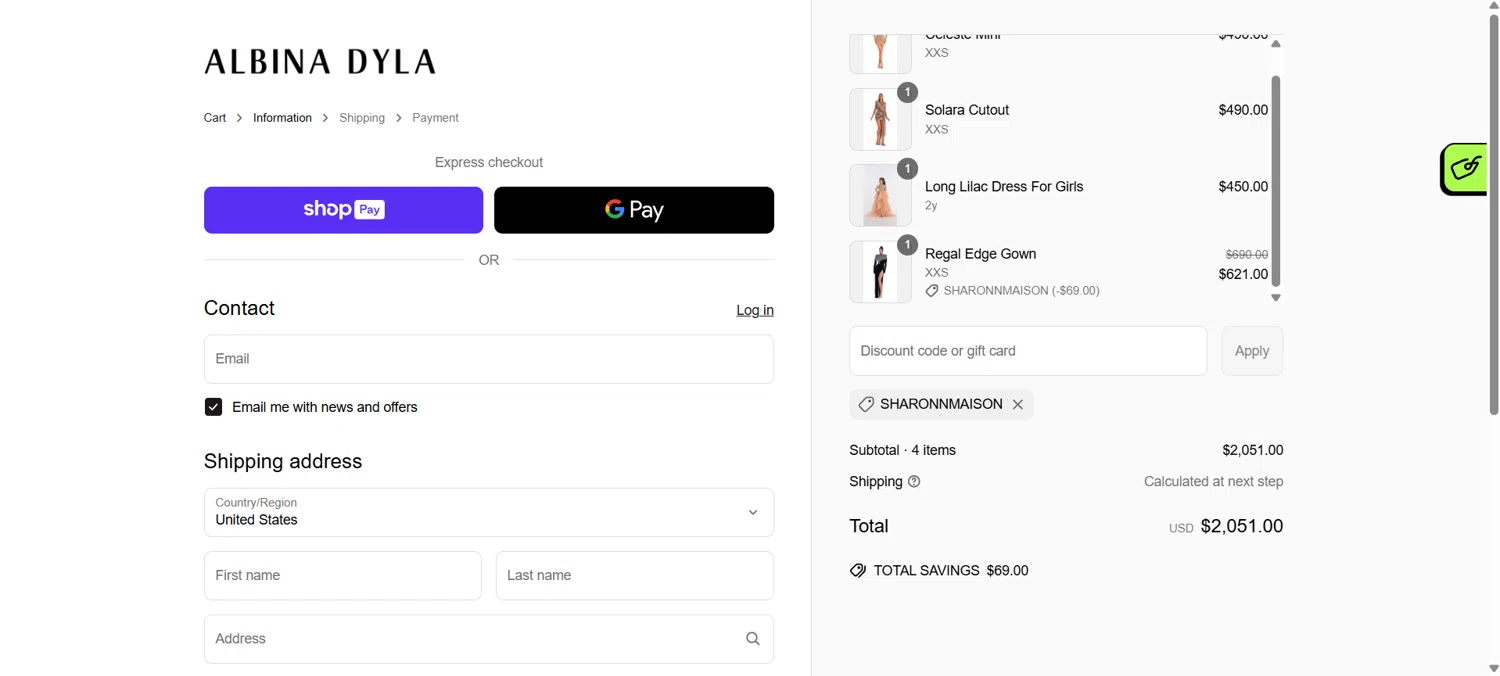Screen dimensions: 1500x676
Task: Click the Express checkout heading
Action: pyautogui.click(x=489, y=162)
